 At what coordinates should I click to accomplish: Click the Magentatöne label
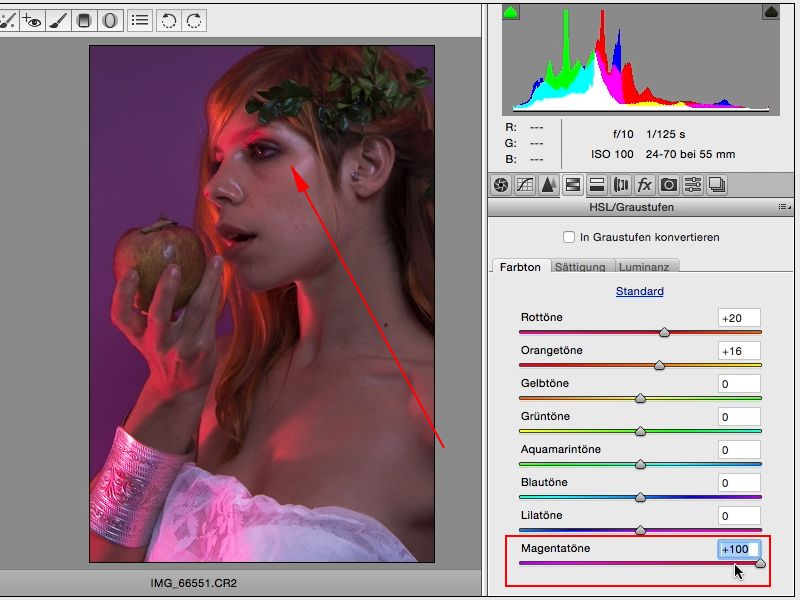click(555, 548)
